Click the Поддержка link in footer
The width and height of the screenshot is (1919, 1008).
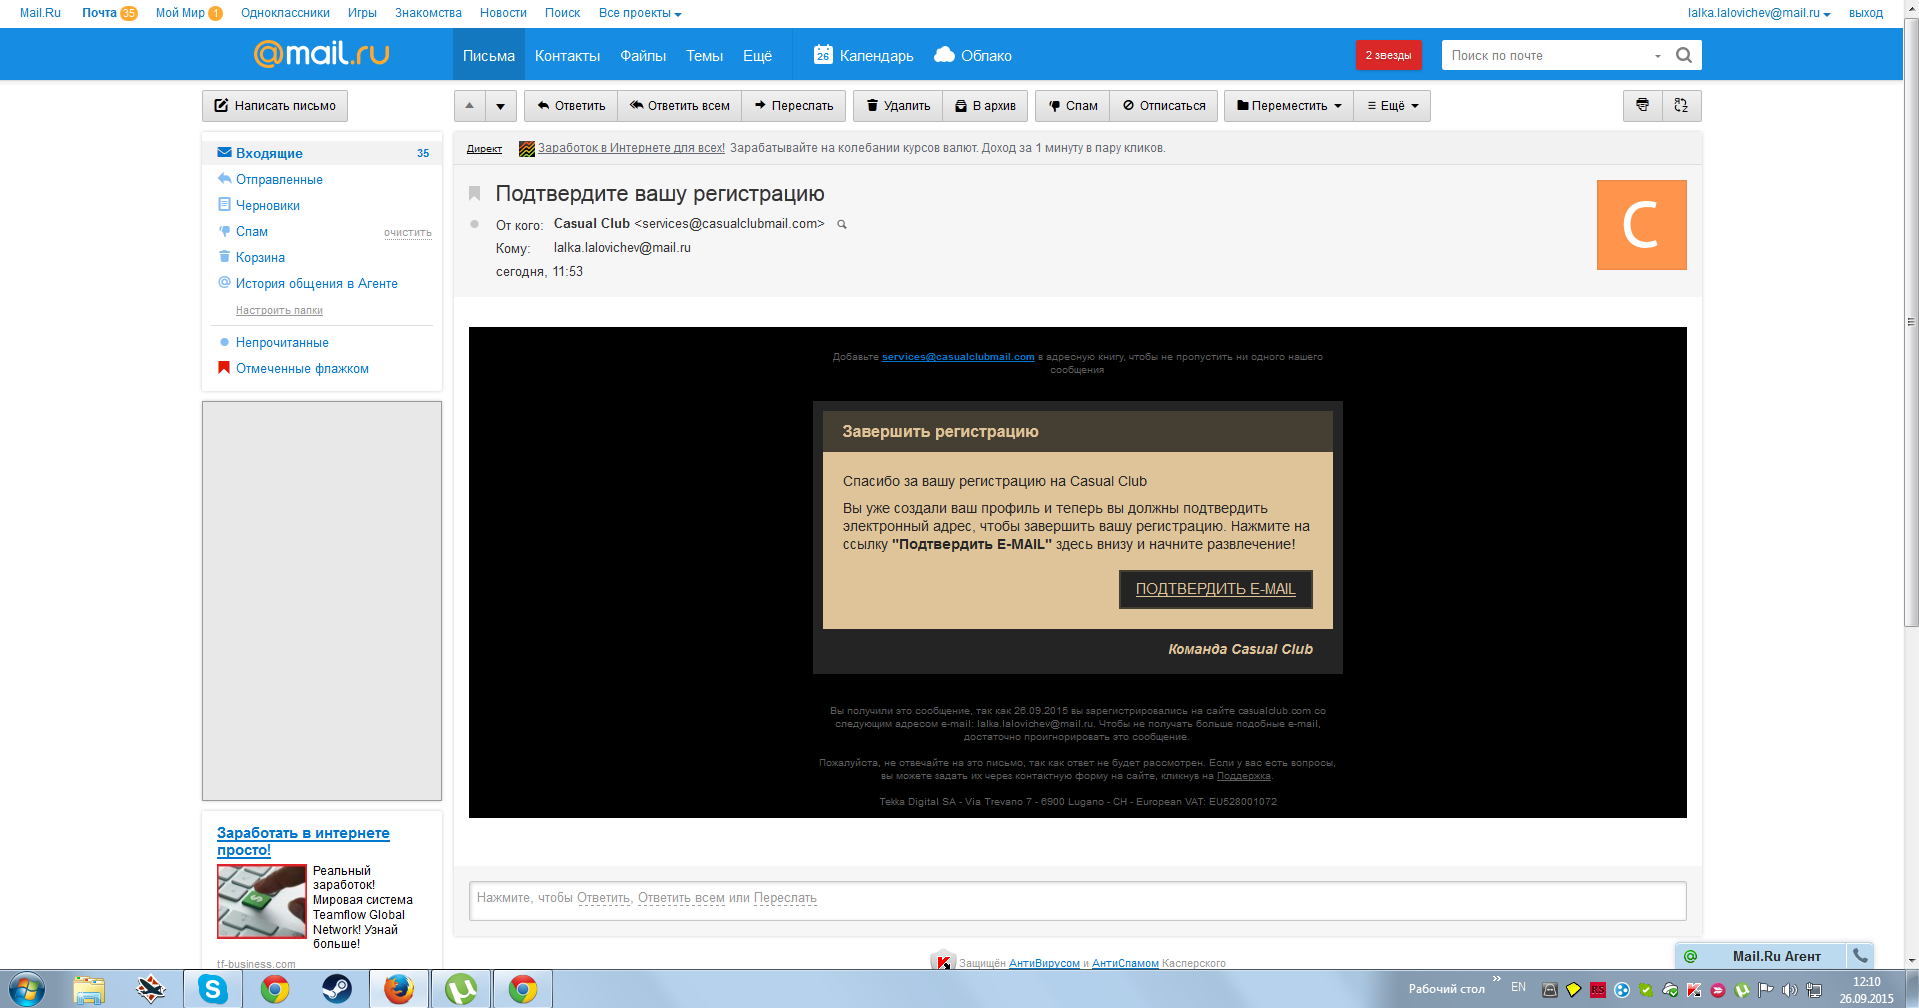(1244, 776)
